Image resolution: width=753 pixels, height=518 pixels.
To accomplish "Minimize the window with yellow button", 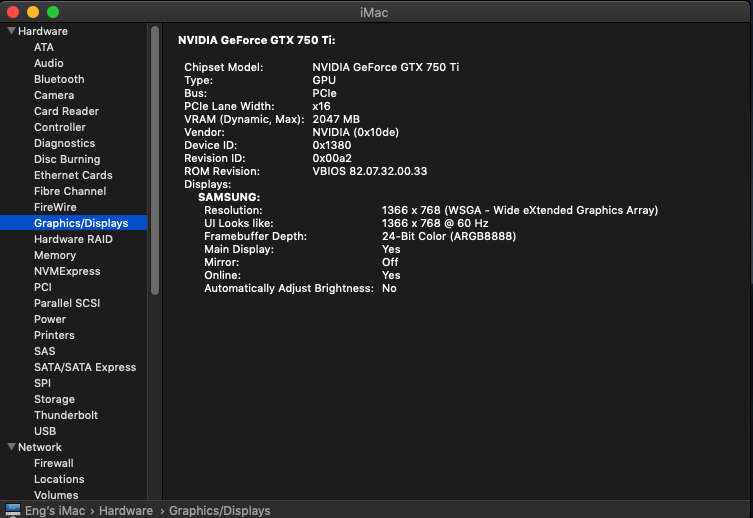I will (x=33, y=12).
